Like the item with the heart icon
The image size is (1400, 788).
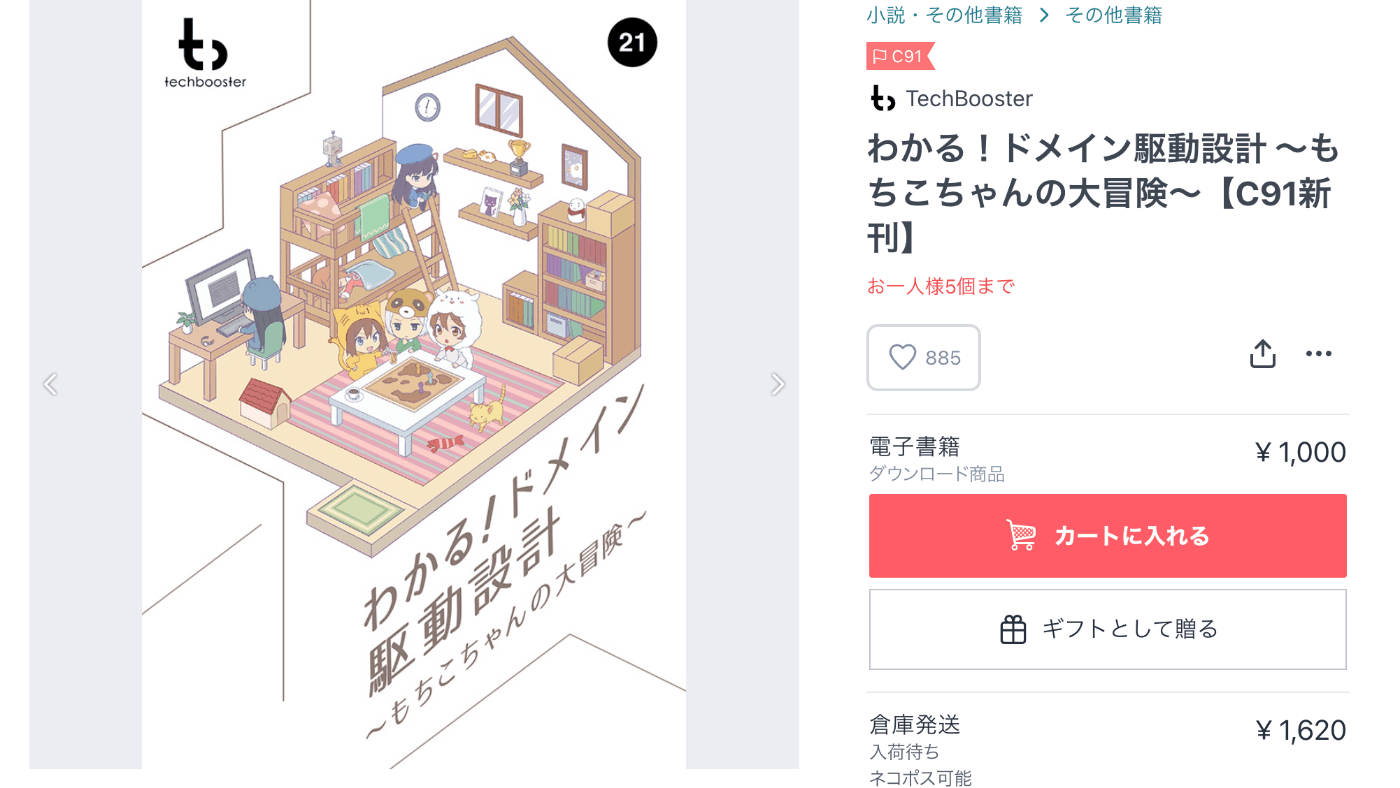coord(923,357)
